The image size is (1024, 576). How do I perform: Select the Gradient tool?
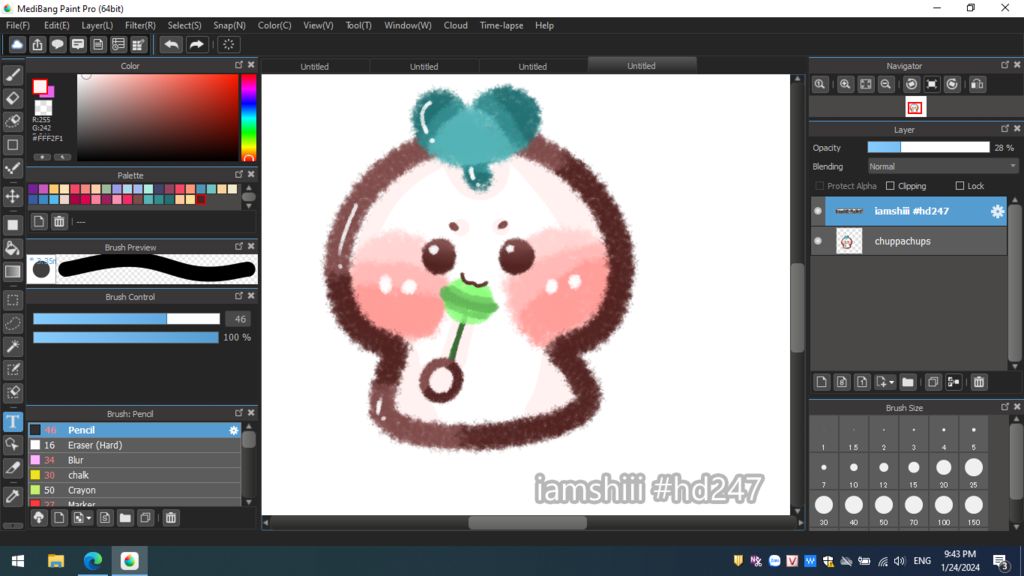tap(12, 271)
